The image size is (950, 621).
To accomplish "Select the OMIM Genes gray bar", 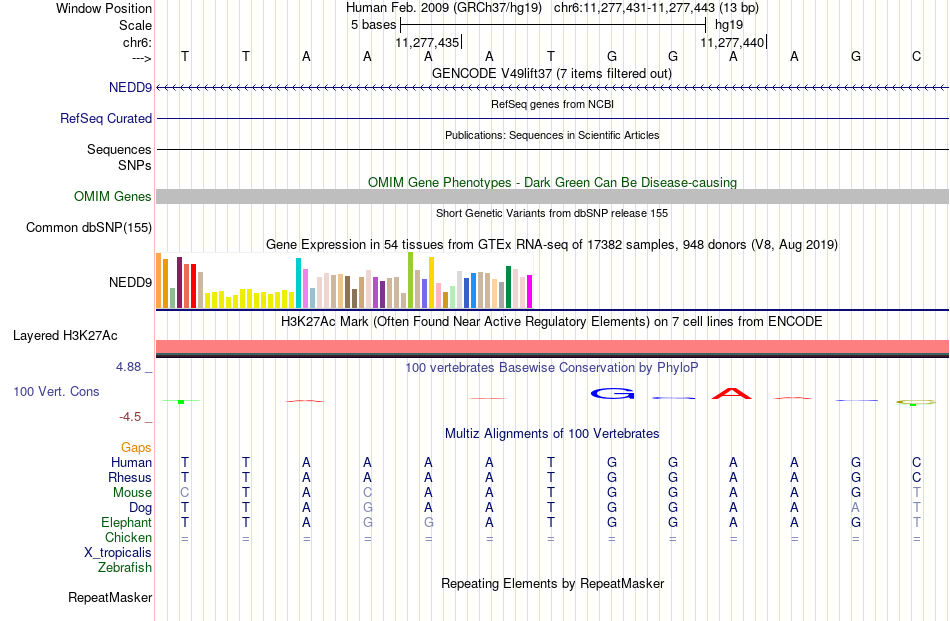I will 552,196.
